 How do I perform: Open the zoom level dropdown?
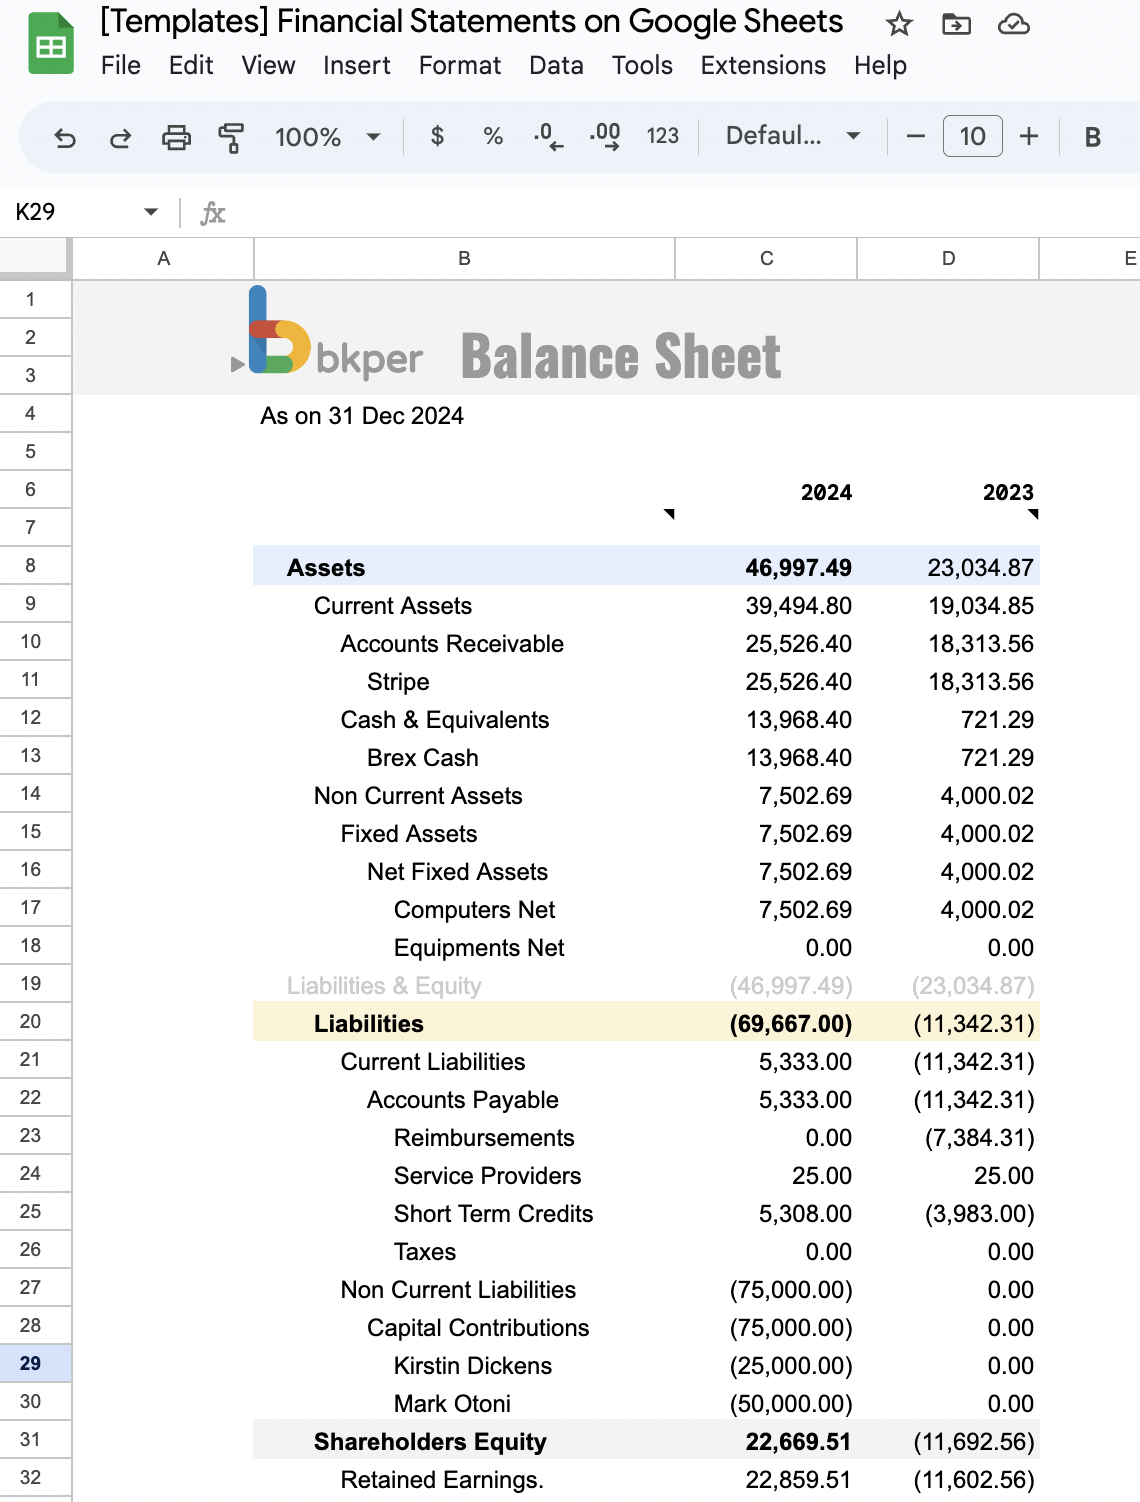click(x=330, y=137)
